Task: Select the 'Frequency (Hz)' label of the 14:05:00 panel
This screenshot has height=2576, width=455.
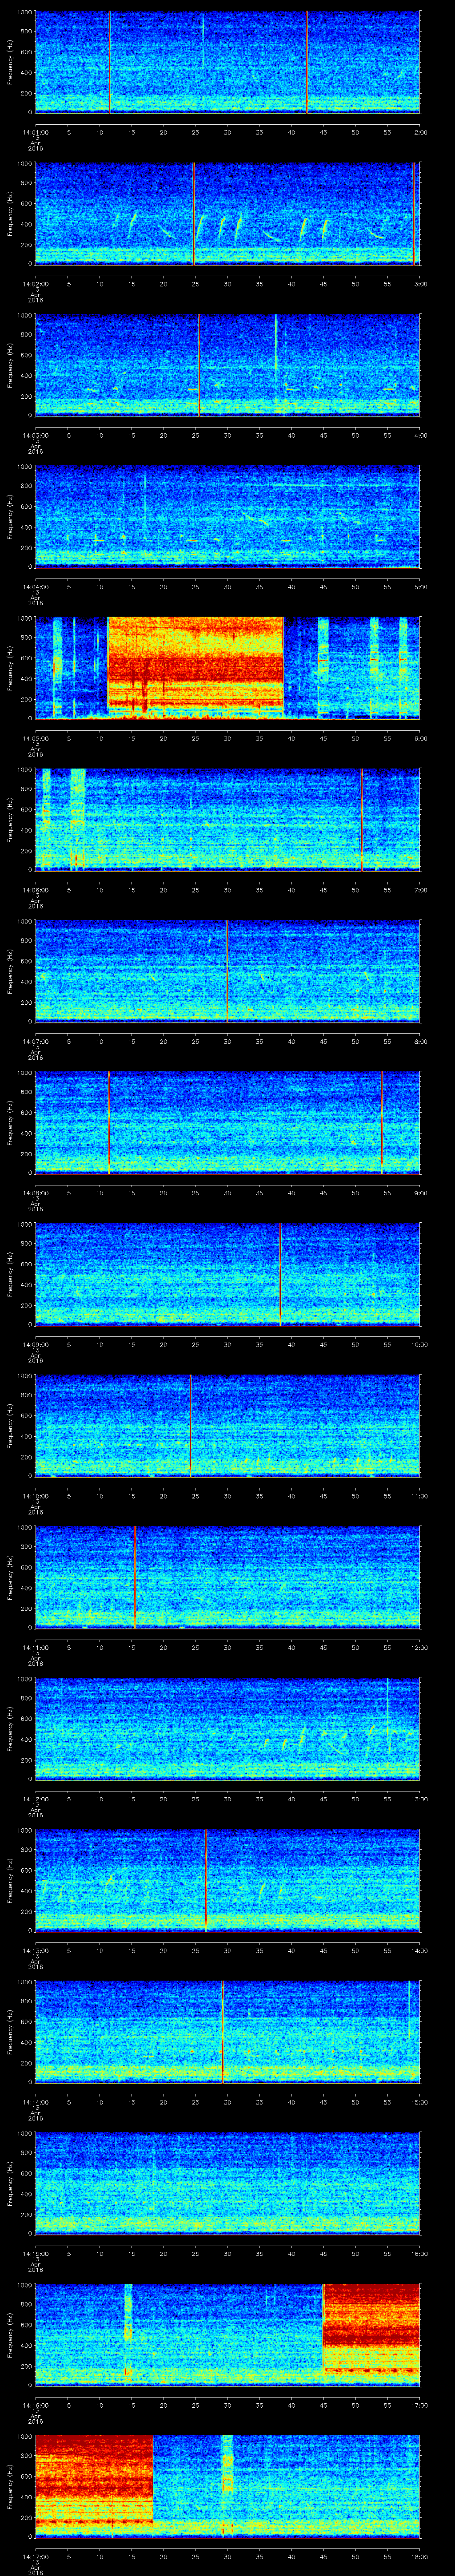Action: [x=10, y=668]
